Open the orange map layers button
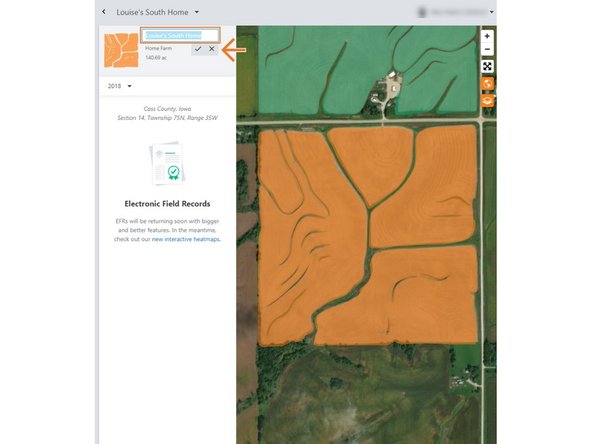Image resolution: width=592 pixels, height=444 pixels. pyautogui.click(x=487, y=101)
